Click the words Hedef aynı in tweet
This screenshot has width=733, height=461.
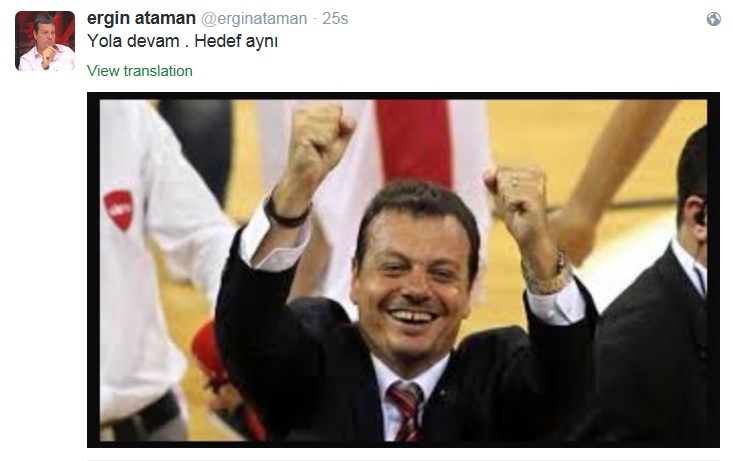[x=236, y=42]
